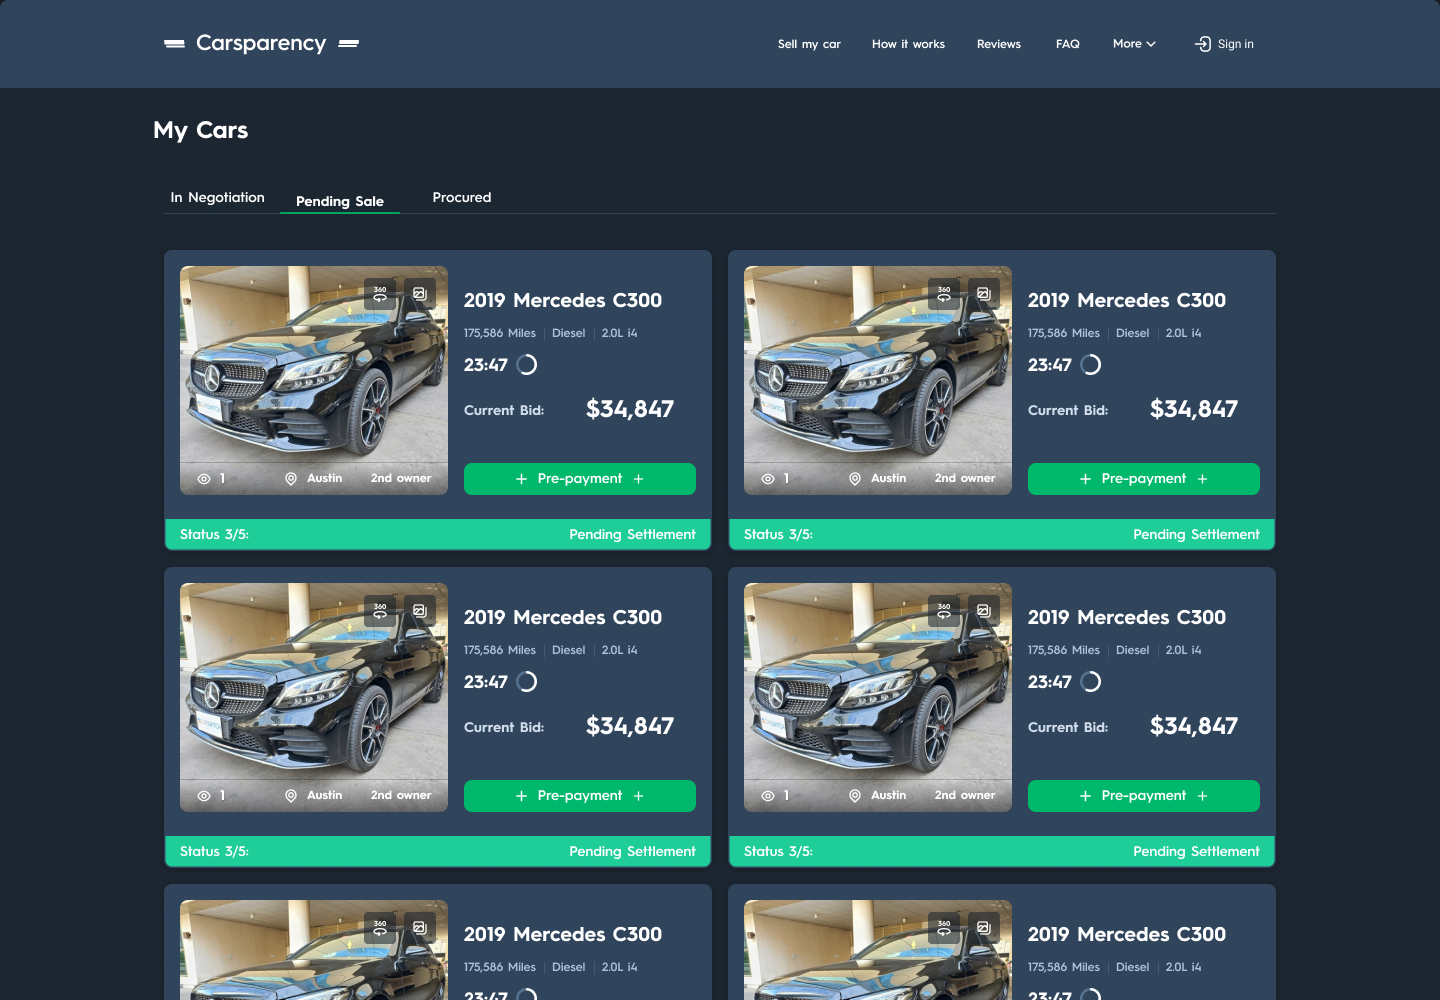Click the Austin location pin on middle-left card
Image resolution: width=1440 pixels, height=1000 pixels.
(291, 796)
